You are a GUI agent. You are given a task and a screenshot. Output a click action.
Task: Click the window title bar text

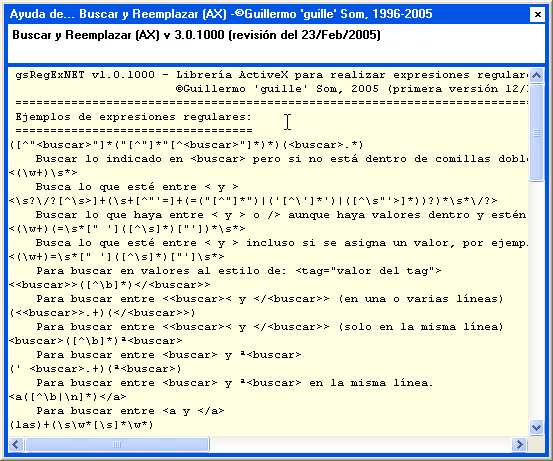coord(221,14)
